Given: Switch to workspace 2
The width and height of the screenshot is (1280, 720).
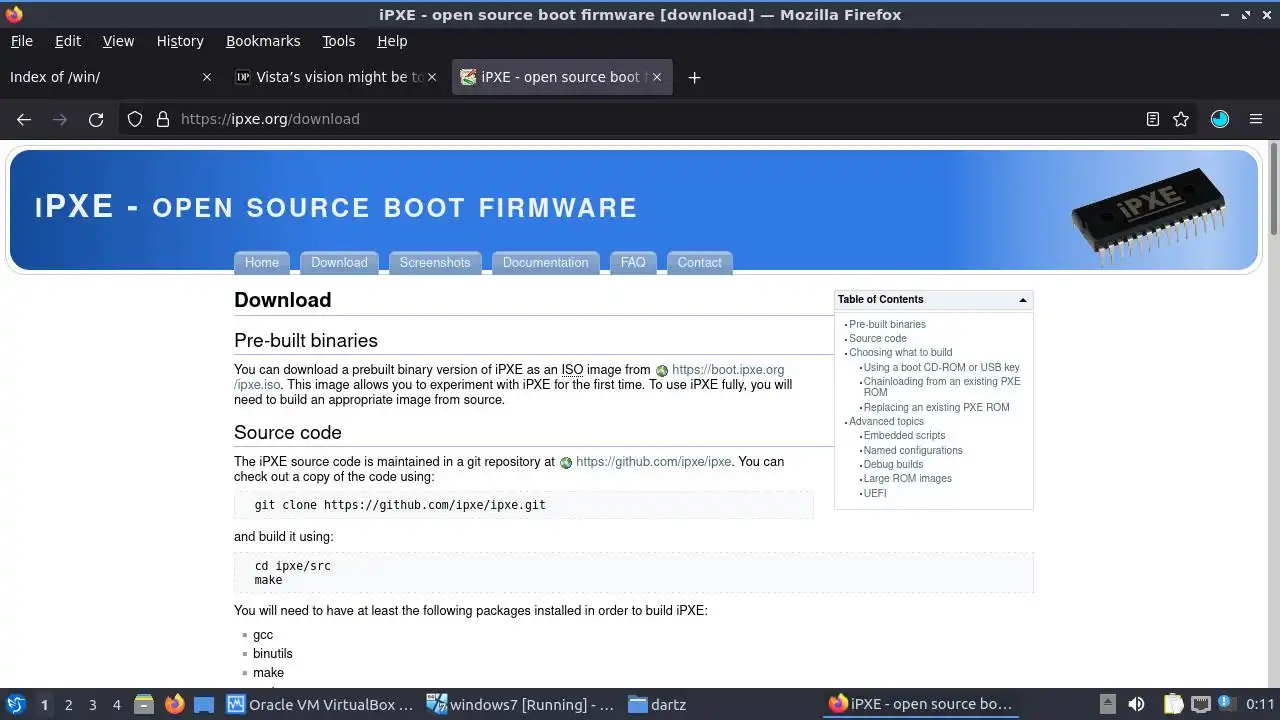Looking at the screenshot, I should 68,705.
